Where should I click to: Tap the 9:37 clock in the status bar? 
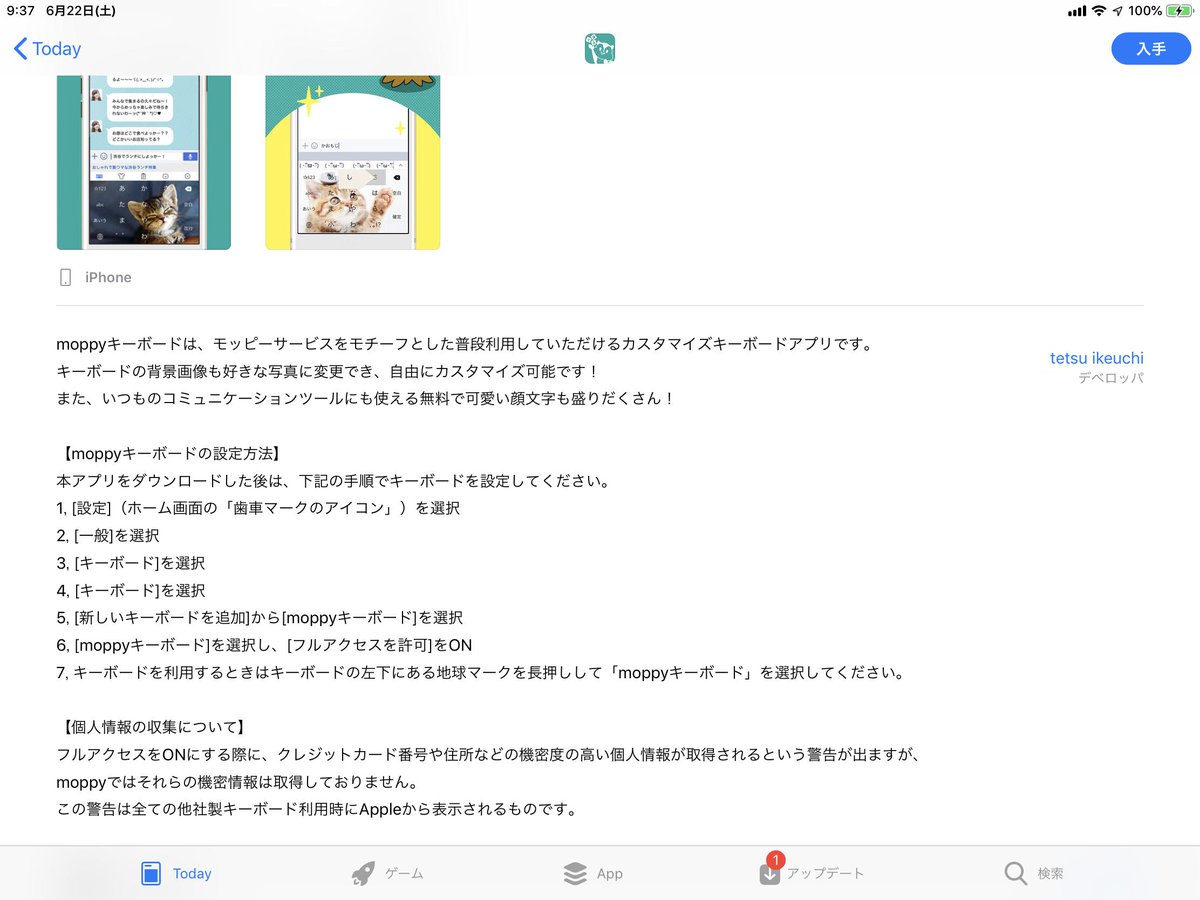click(21, 11)
